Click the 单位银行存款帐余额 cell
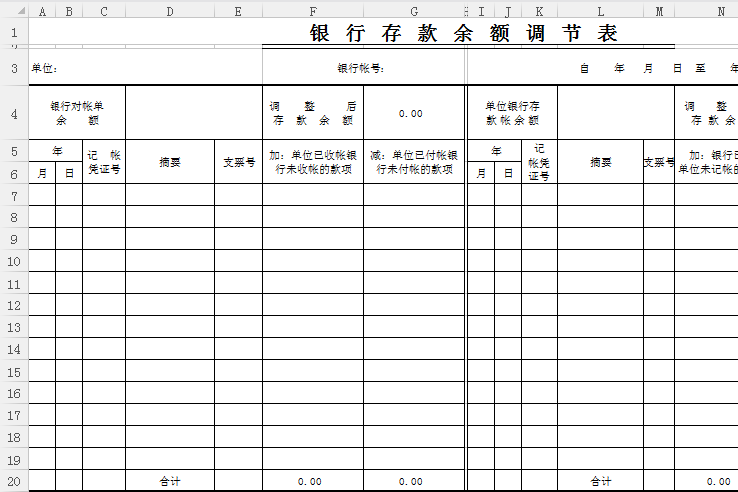This screenshot has height=492, width=738. pos(512,113)
